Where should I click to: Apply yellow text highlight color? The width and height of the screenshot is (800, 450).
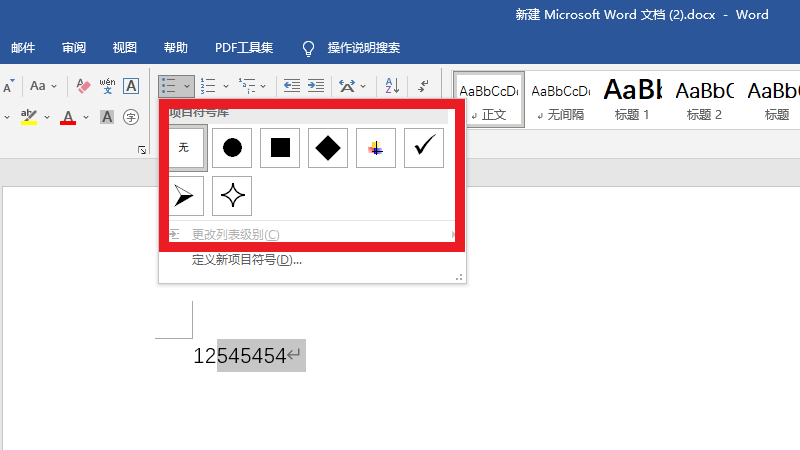[29, 117]
